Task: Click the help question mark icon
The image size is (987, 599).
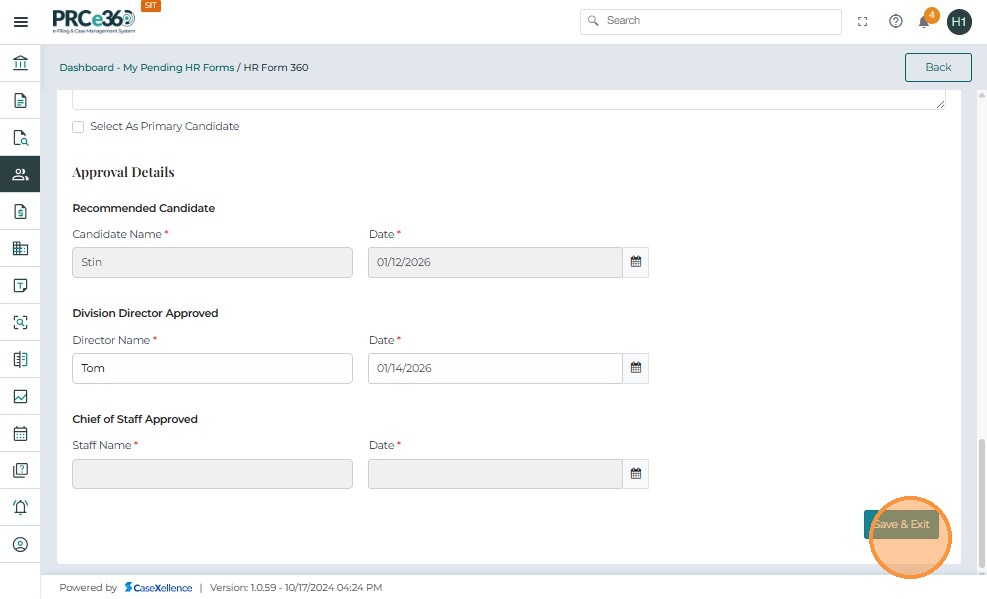Action: pos(896,21)
